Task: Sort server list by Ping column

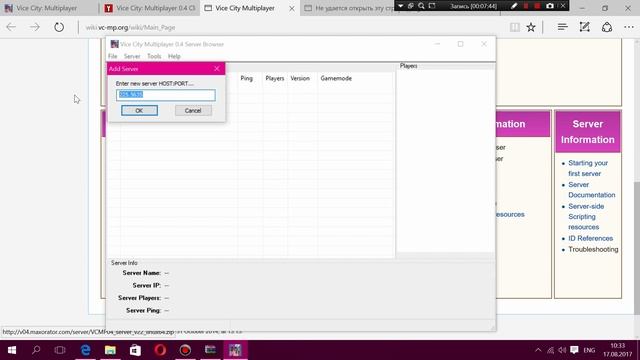Action: pos(247,78)
